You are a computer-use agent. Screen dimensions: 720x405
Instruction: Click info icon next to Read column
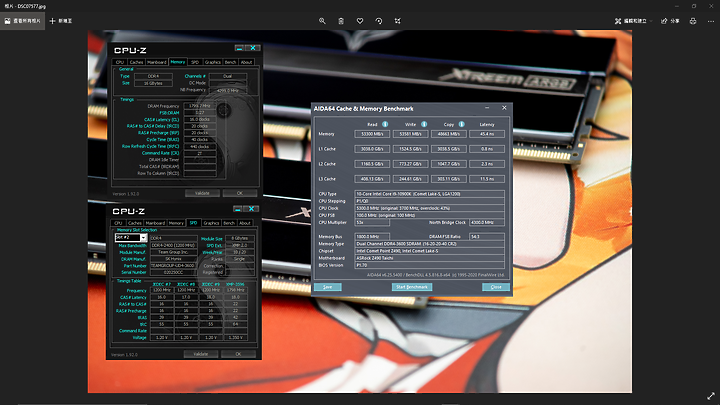pos(385,124)
